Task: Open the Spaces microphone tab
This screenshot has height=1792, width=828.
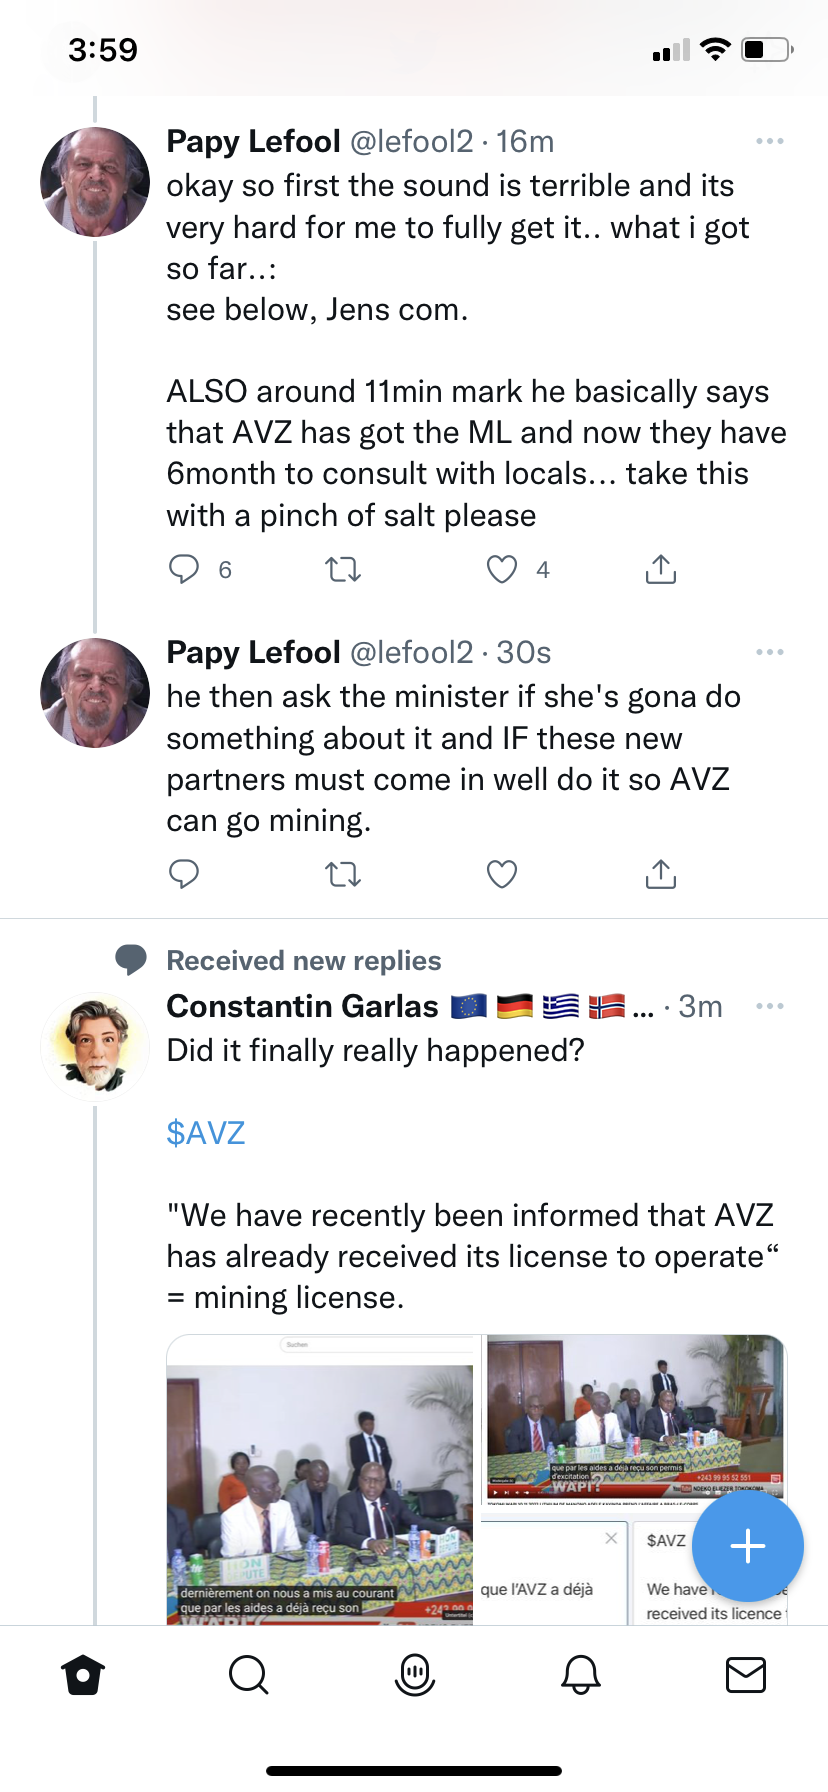Action: pyautogui.click(x=415, y=1675)
